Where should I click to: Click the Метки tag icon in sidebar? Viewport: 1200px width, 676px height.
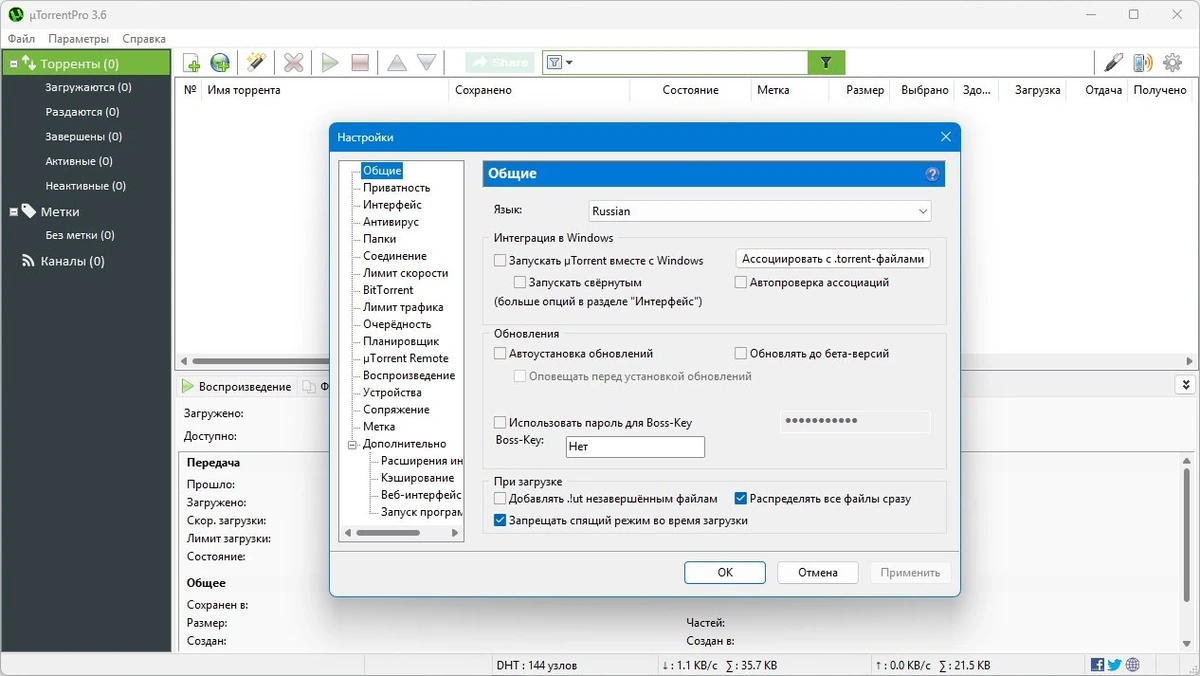(x=28, y=211)
